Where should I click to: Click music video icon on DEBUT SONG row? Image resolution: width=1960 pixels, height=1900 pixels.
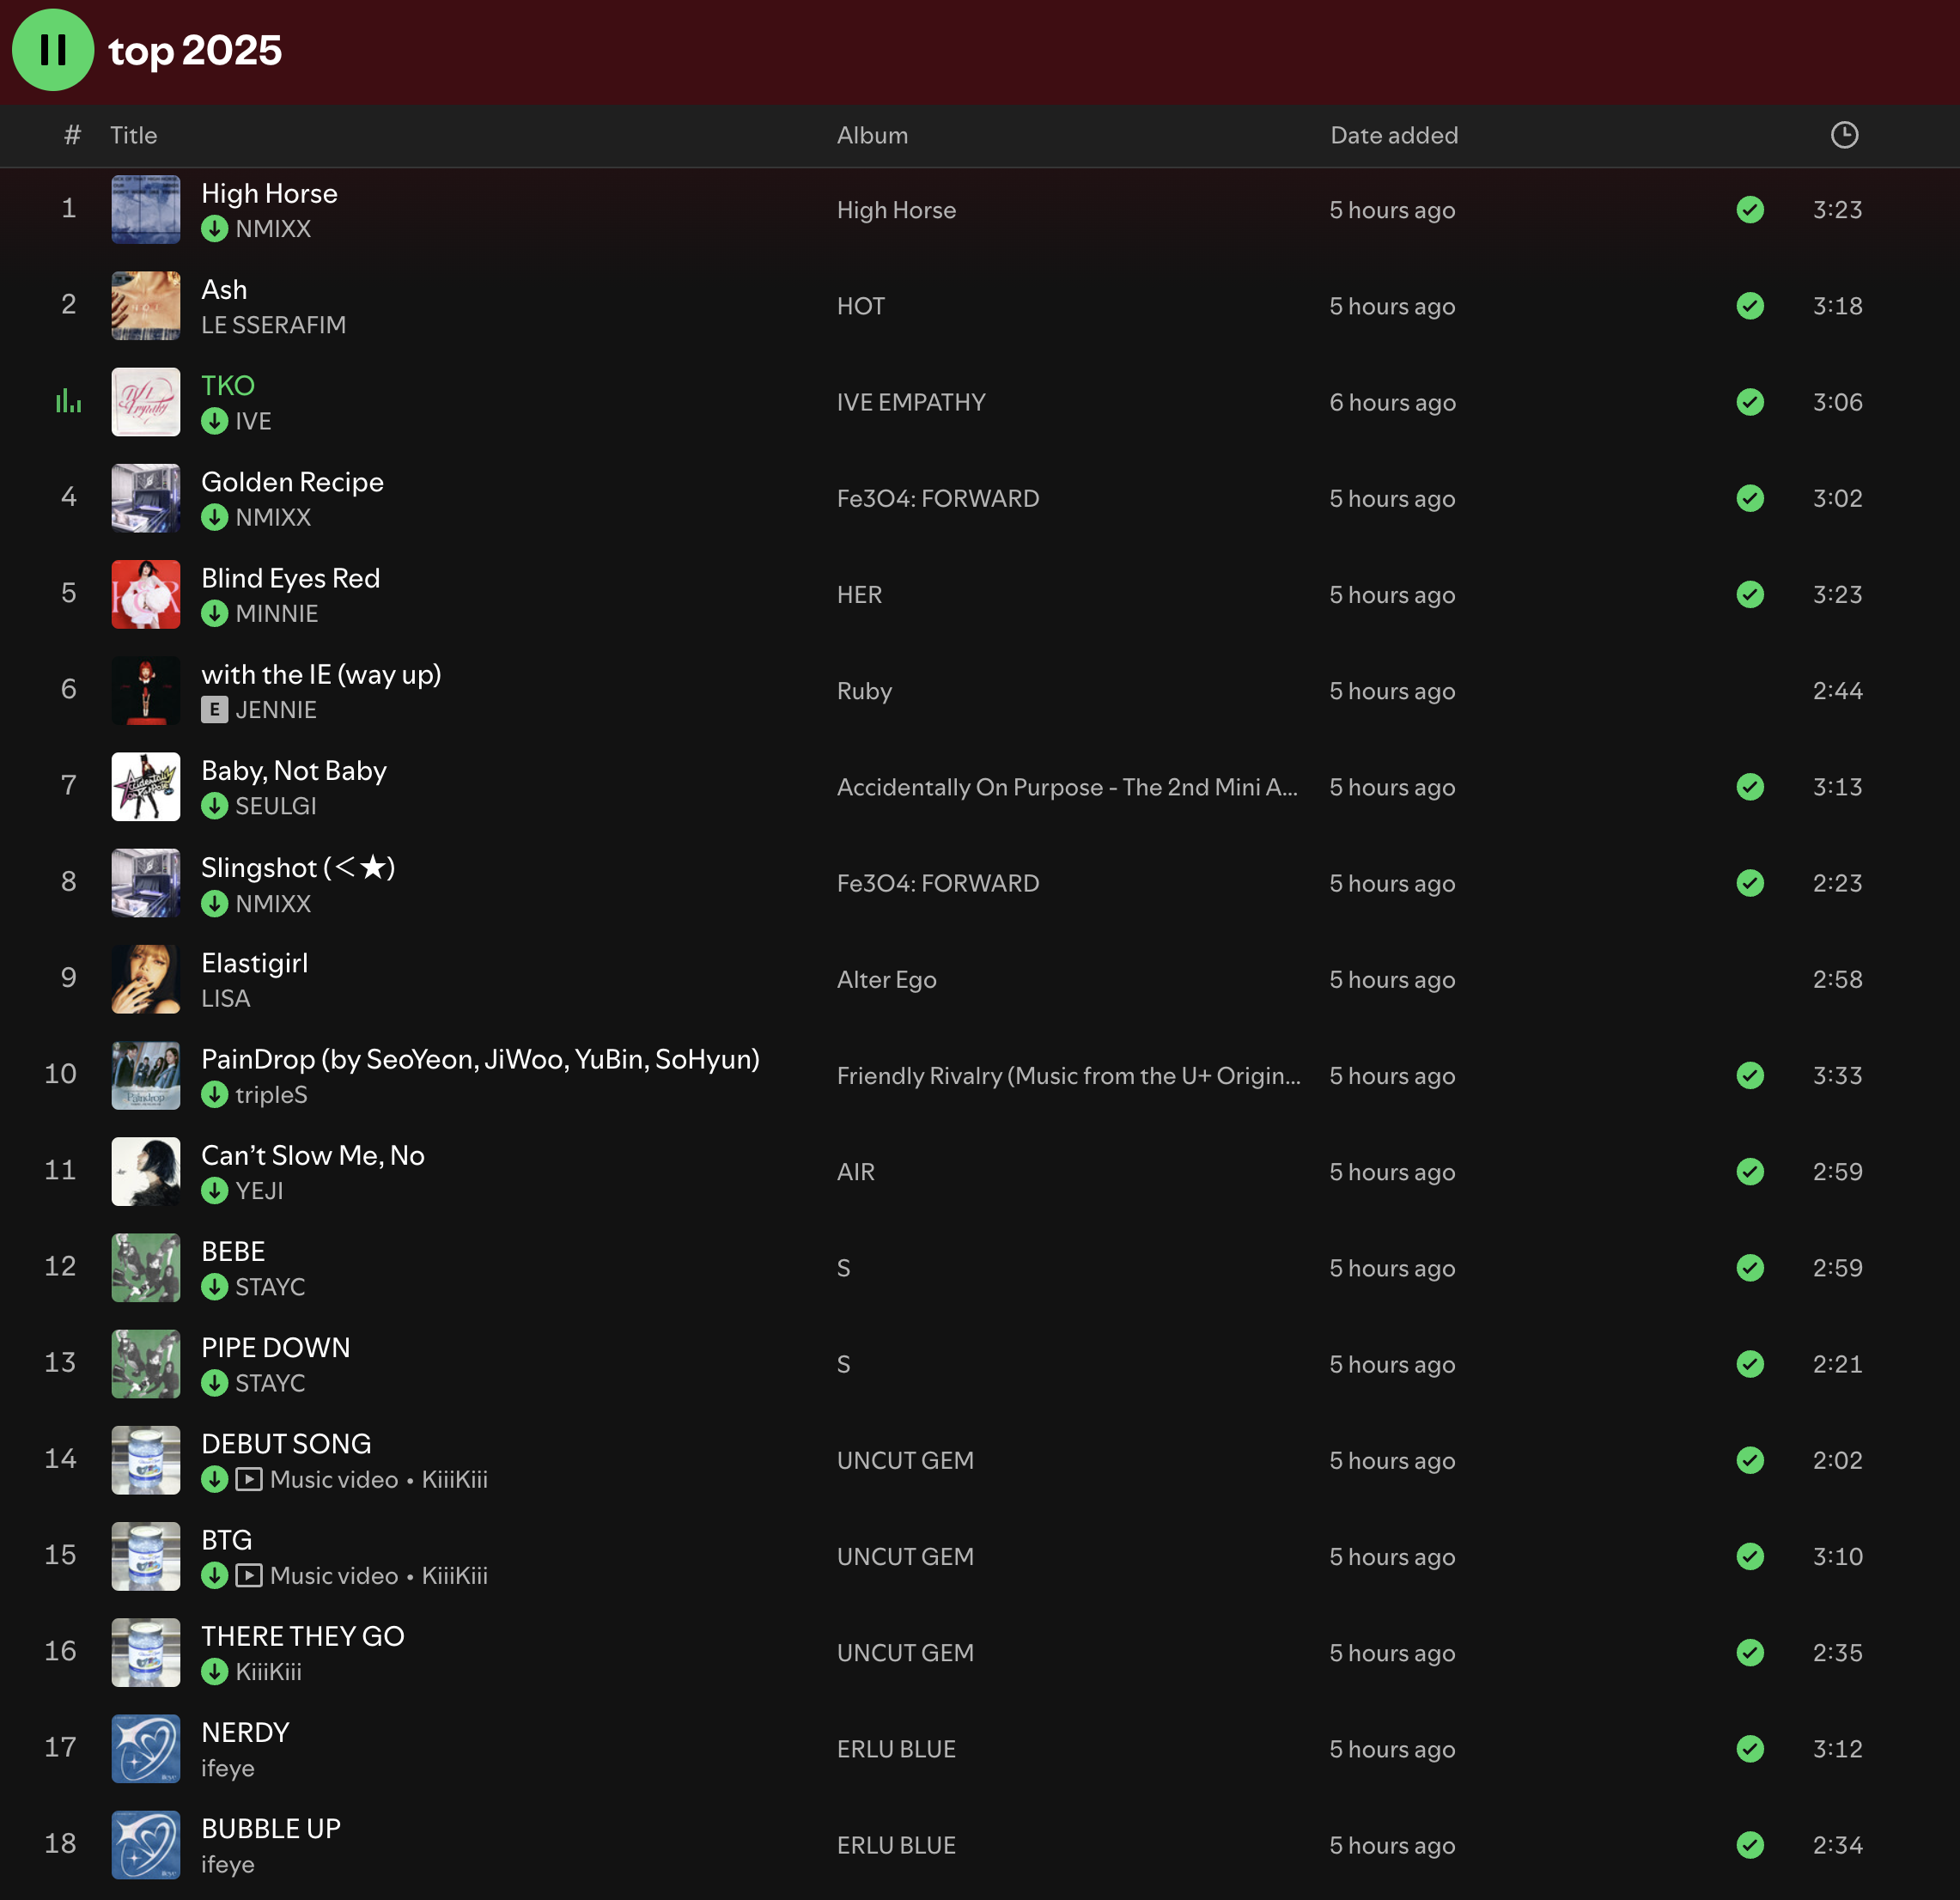pyautogui.click(x=249, y=1479)
